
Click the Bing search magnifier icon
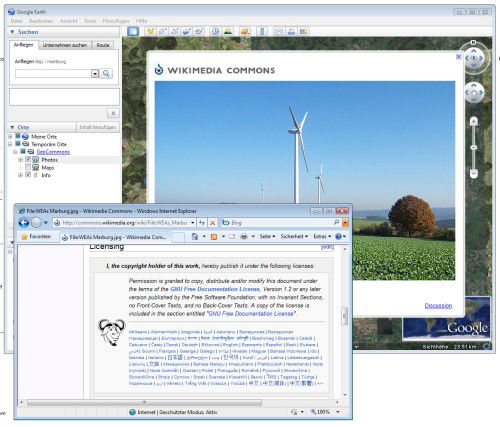click(x=337, y=222)
